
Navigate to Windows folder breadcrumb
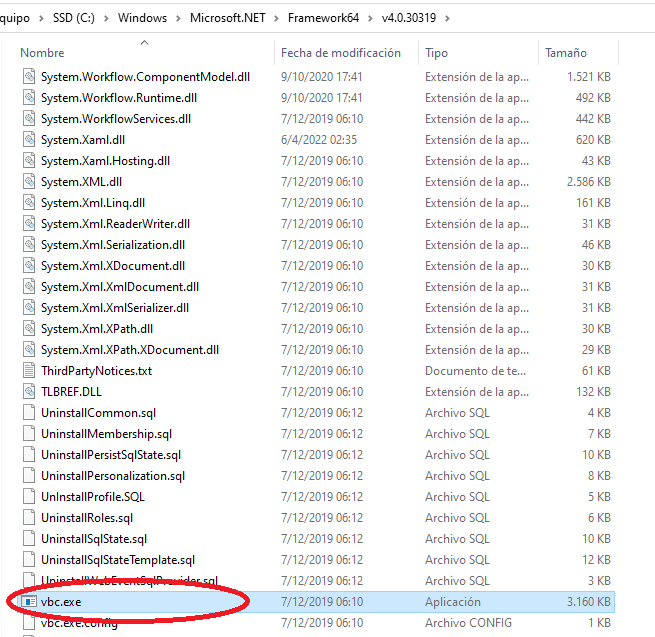click(142, 18)
